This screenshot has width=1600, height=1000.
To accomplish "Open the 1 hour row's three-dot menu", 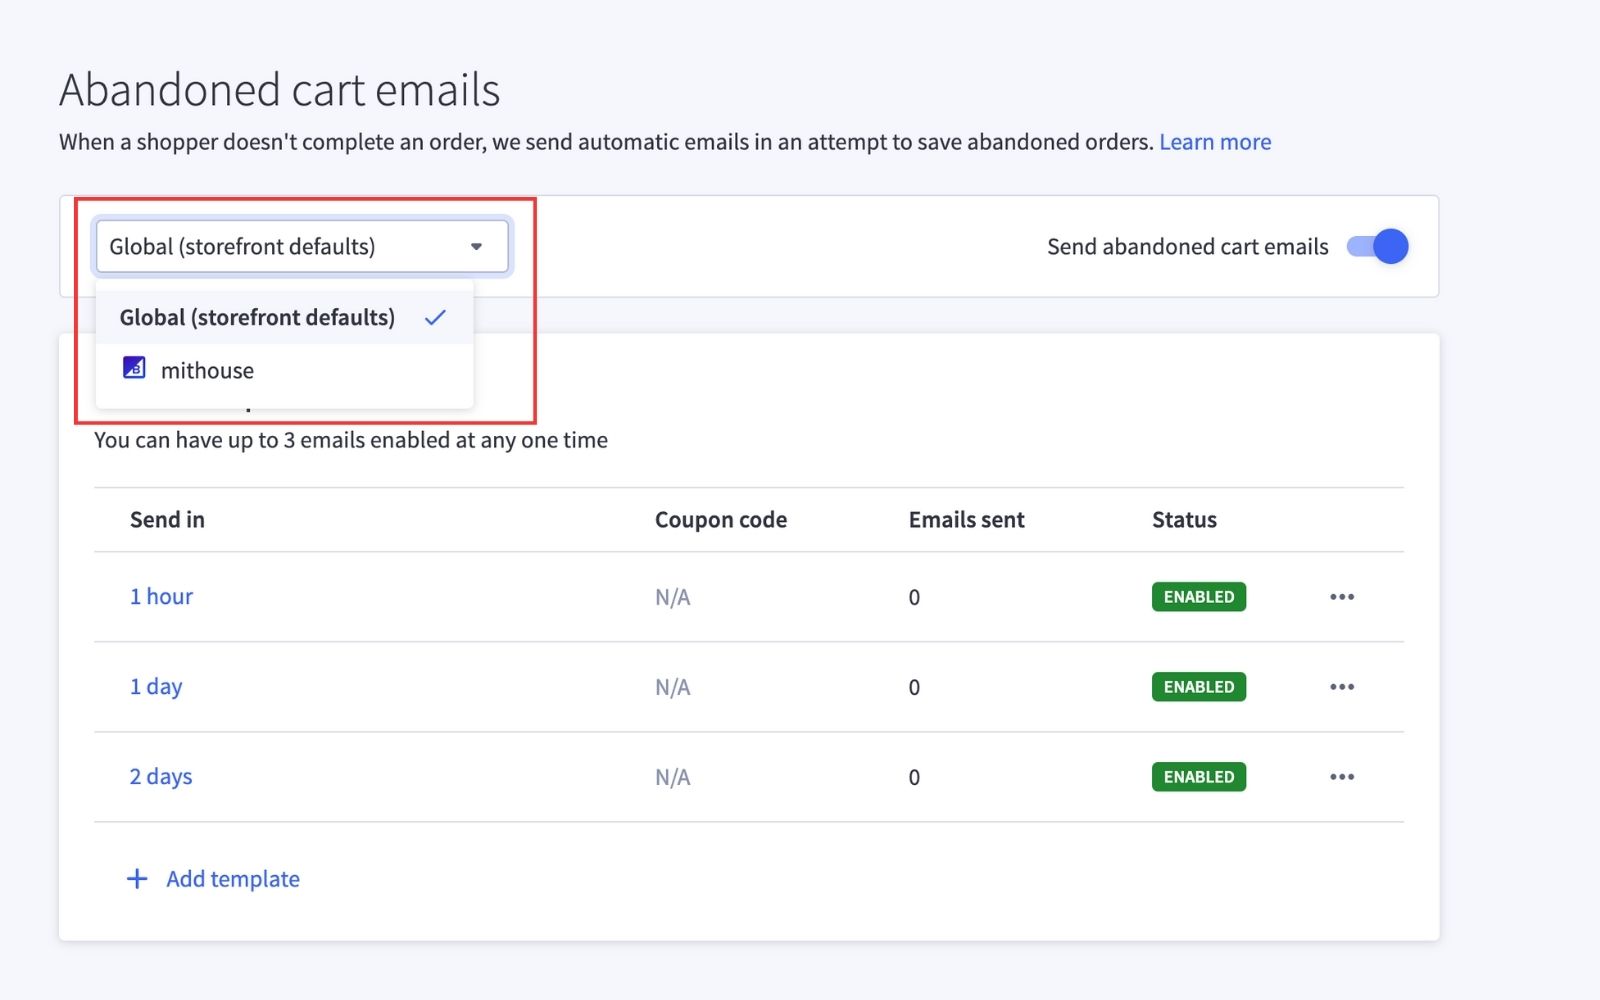I will 1342,597.
